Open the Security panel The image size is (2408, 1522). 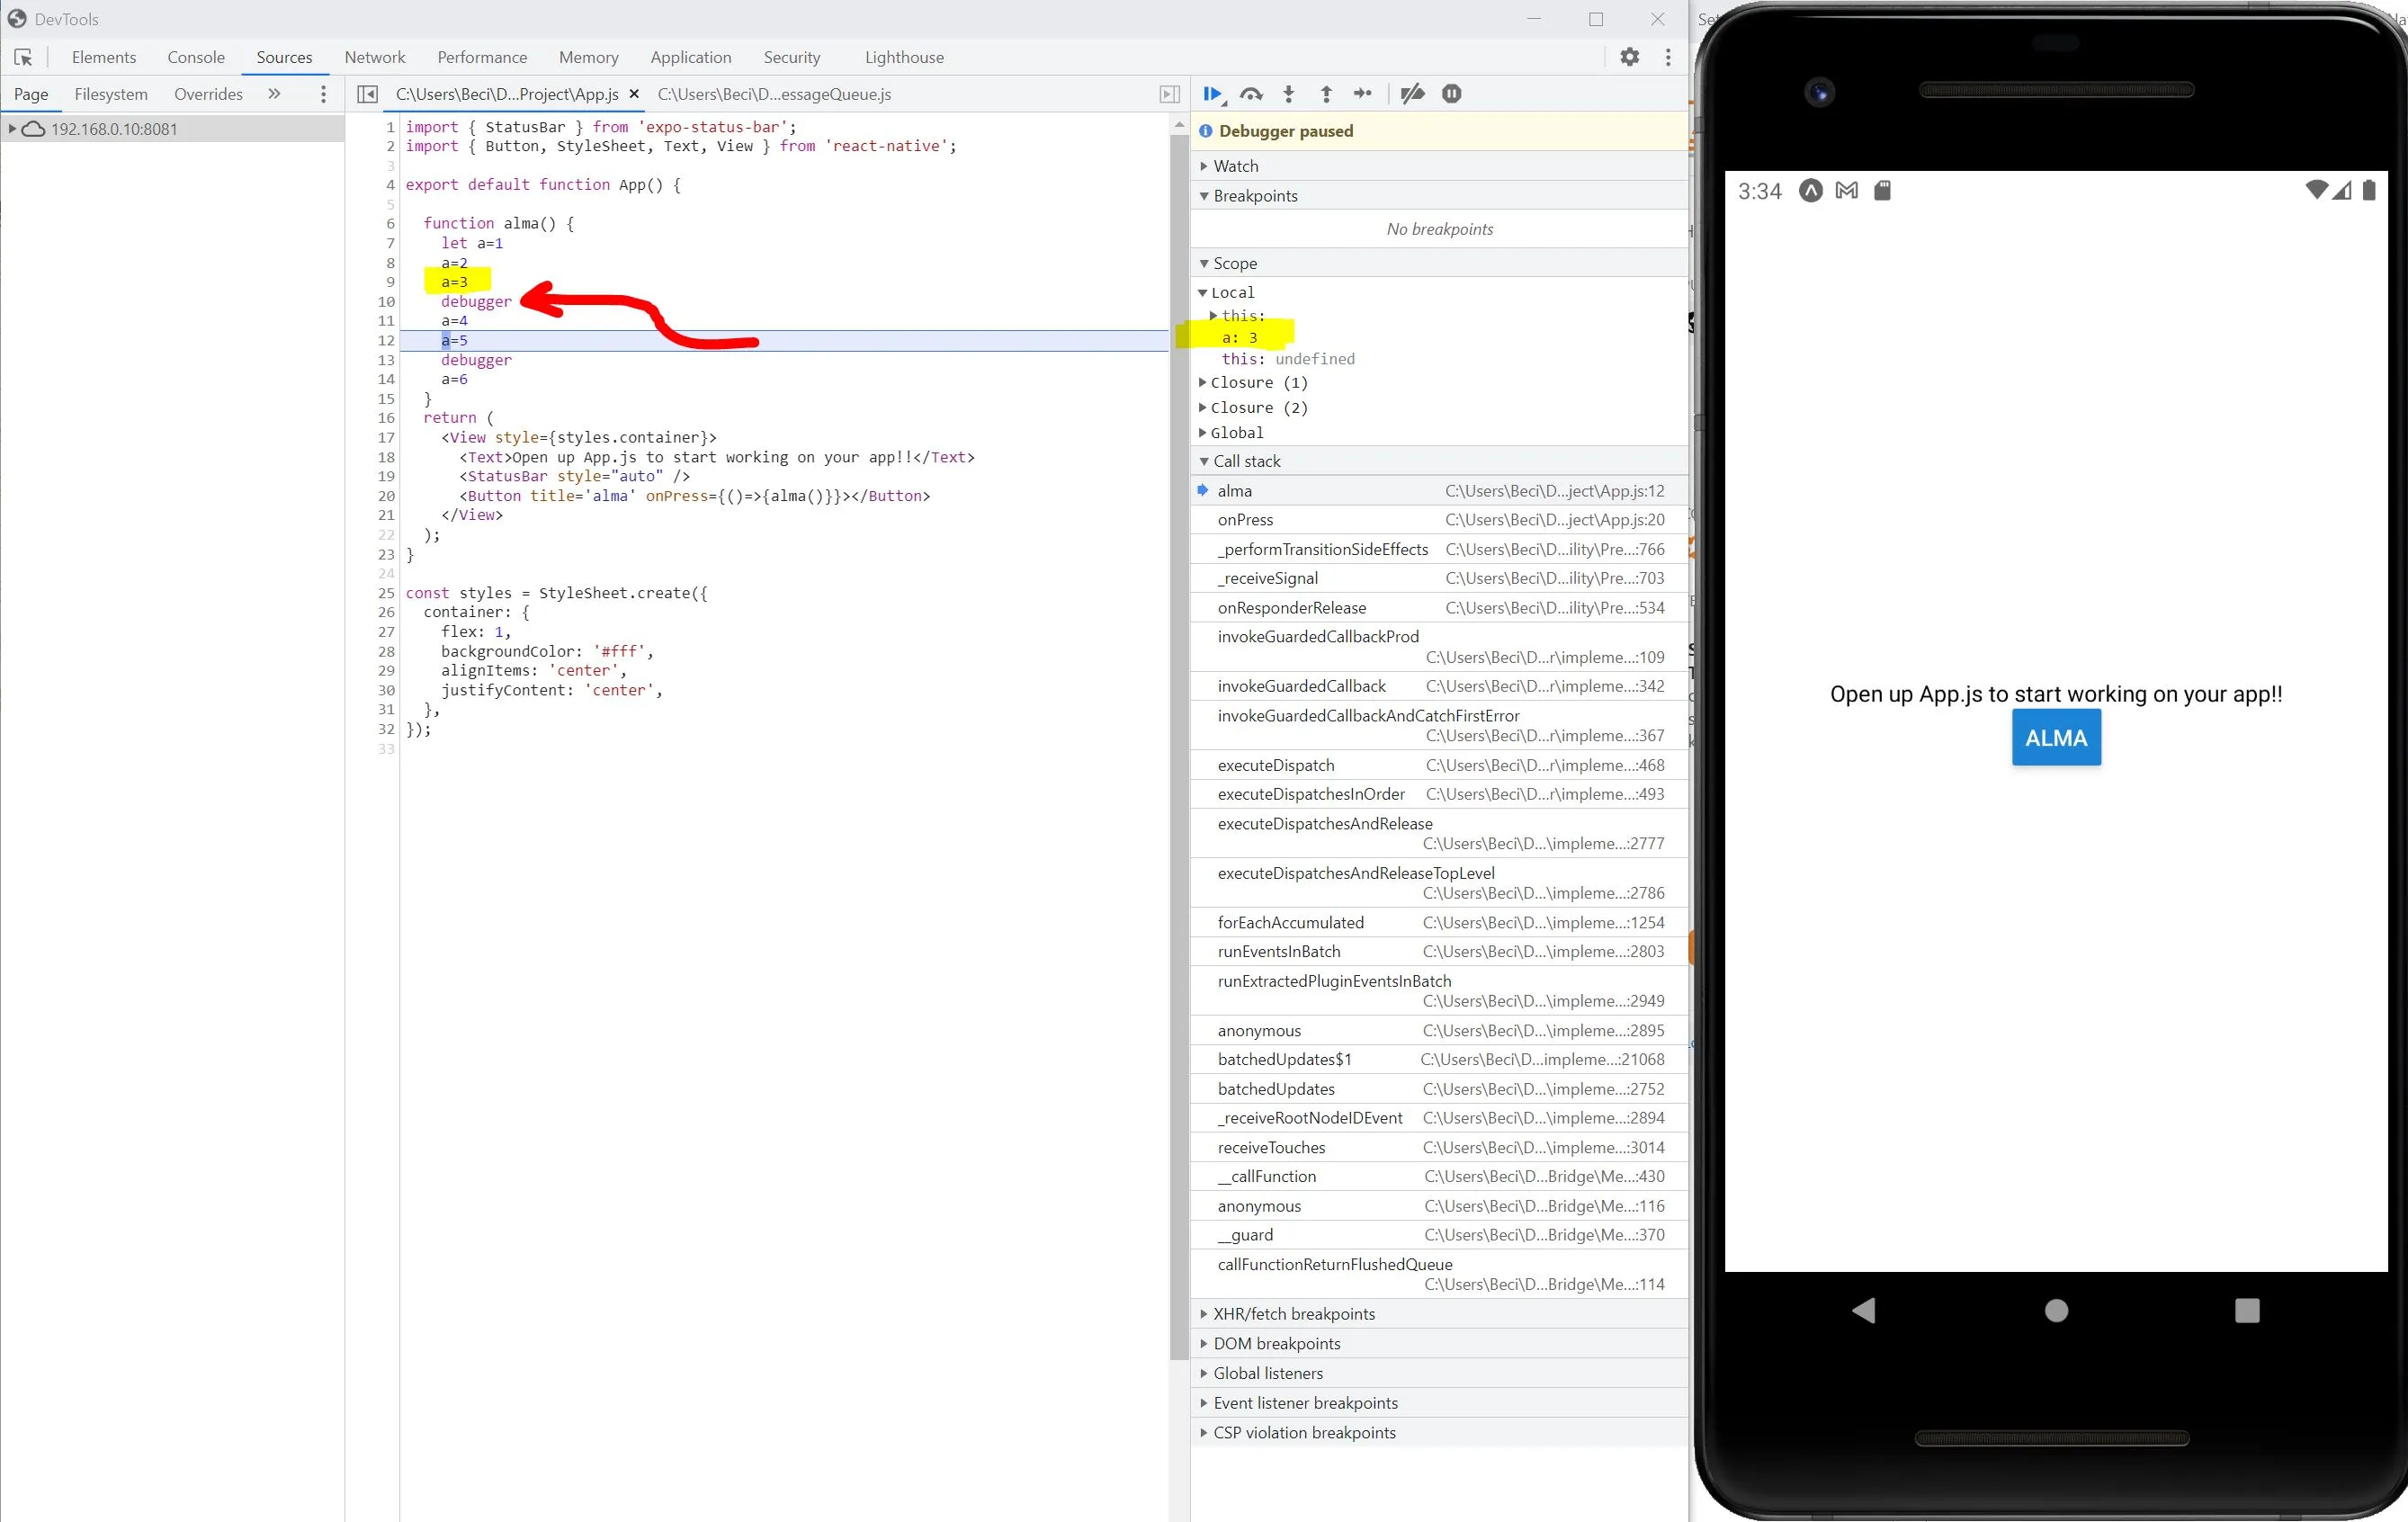tap(792, 57)
